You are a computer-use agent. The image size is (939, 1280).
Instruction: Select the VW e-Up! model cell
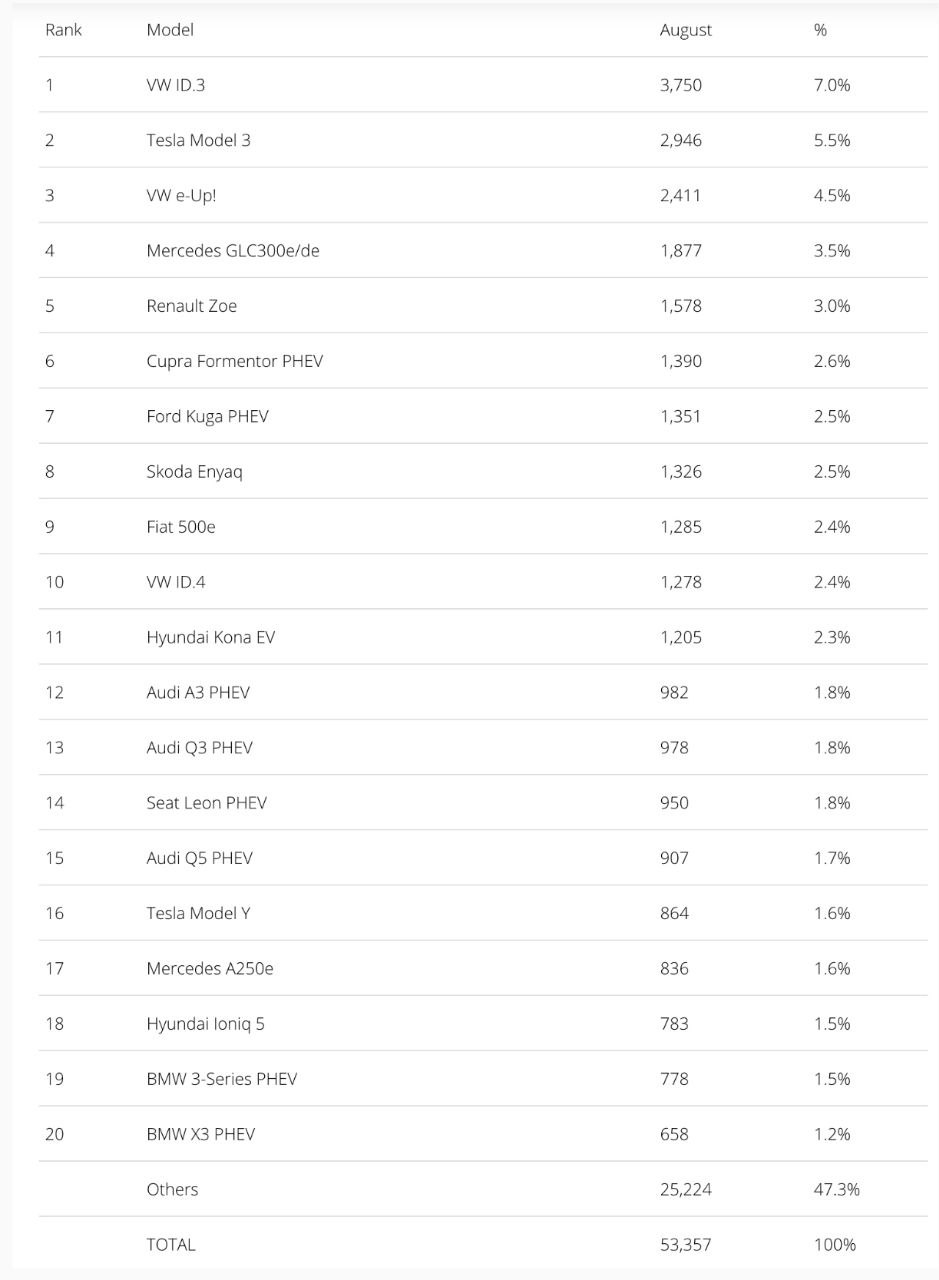181,195
